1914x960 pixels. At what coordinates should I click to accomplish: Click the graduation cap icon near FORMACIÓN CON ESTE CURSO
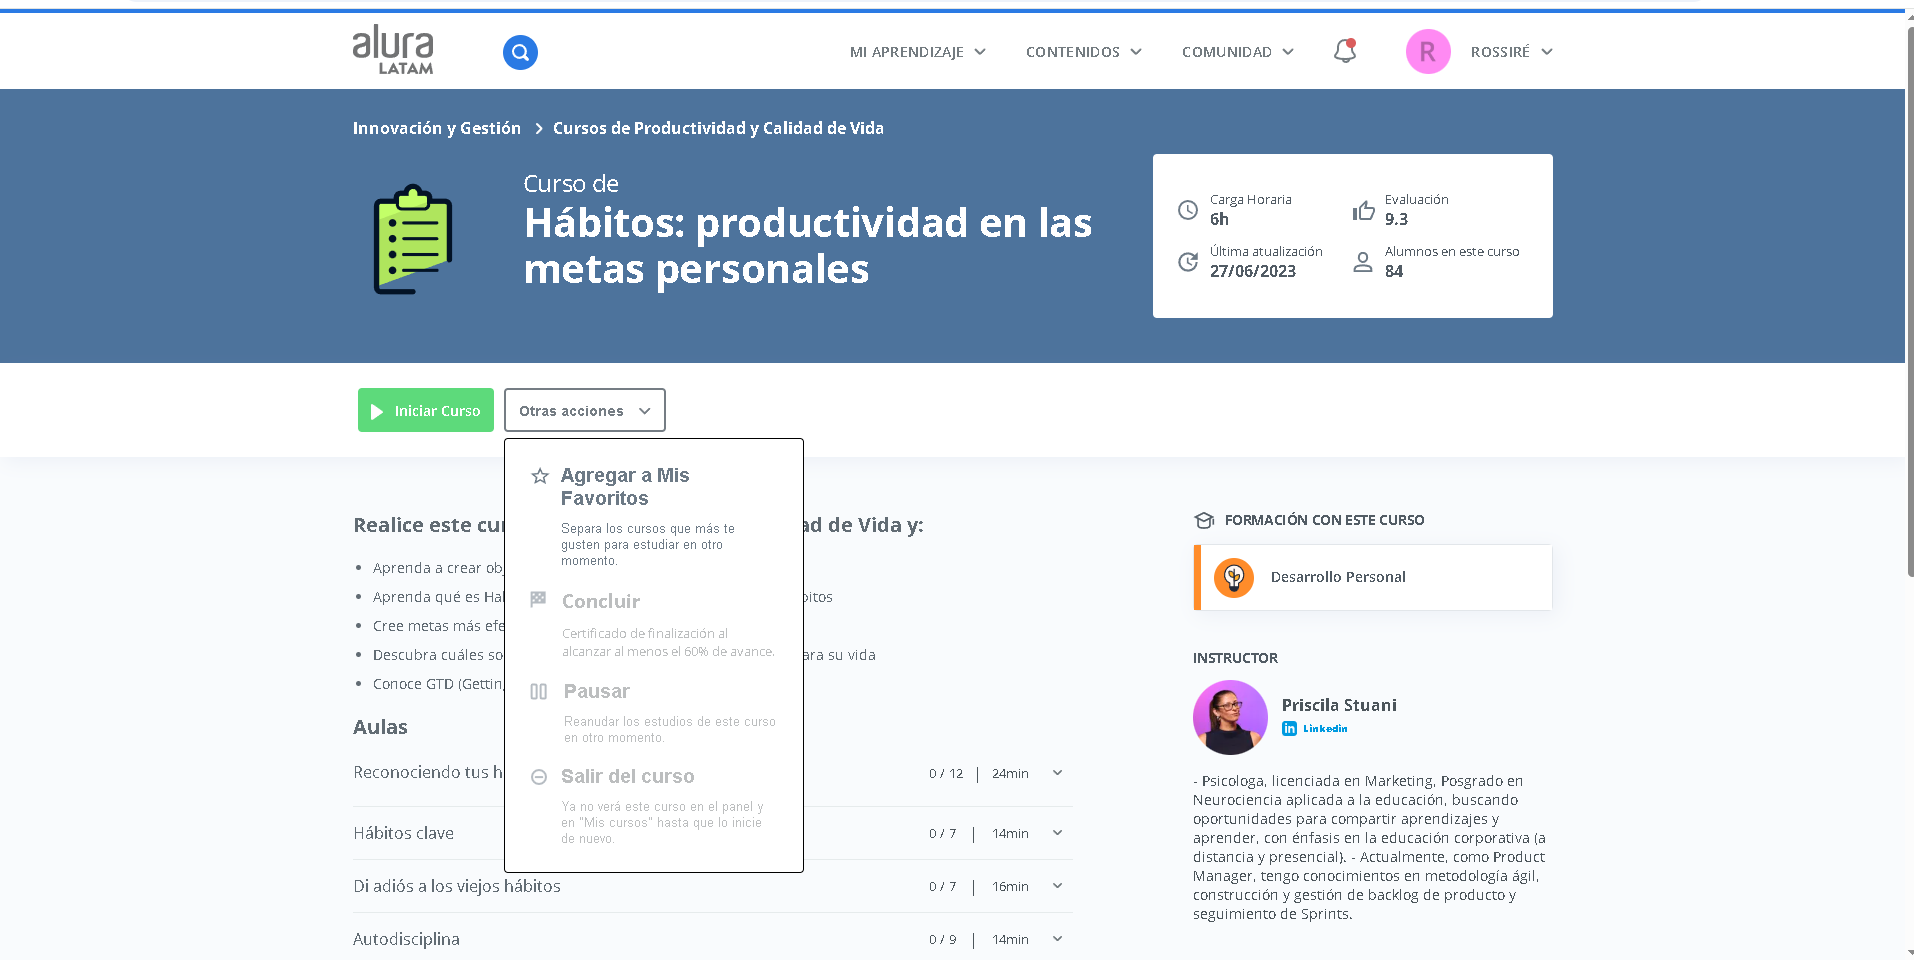click(x=1203, y=520)
